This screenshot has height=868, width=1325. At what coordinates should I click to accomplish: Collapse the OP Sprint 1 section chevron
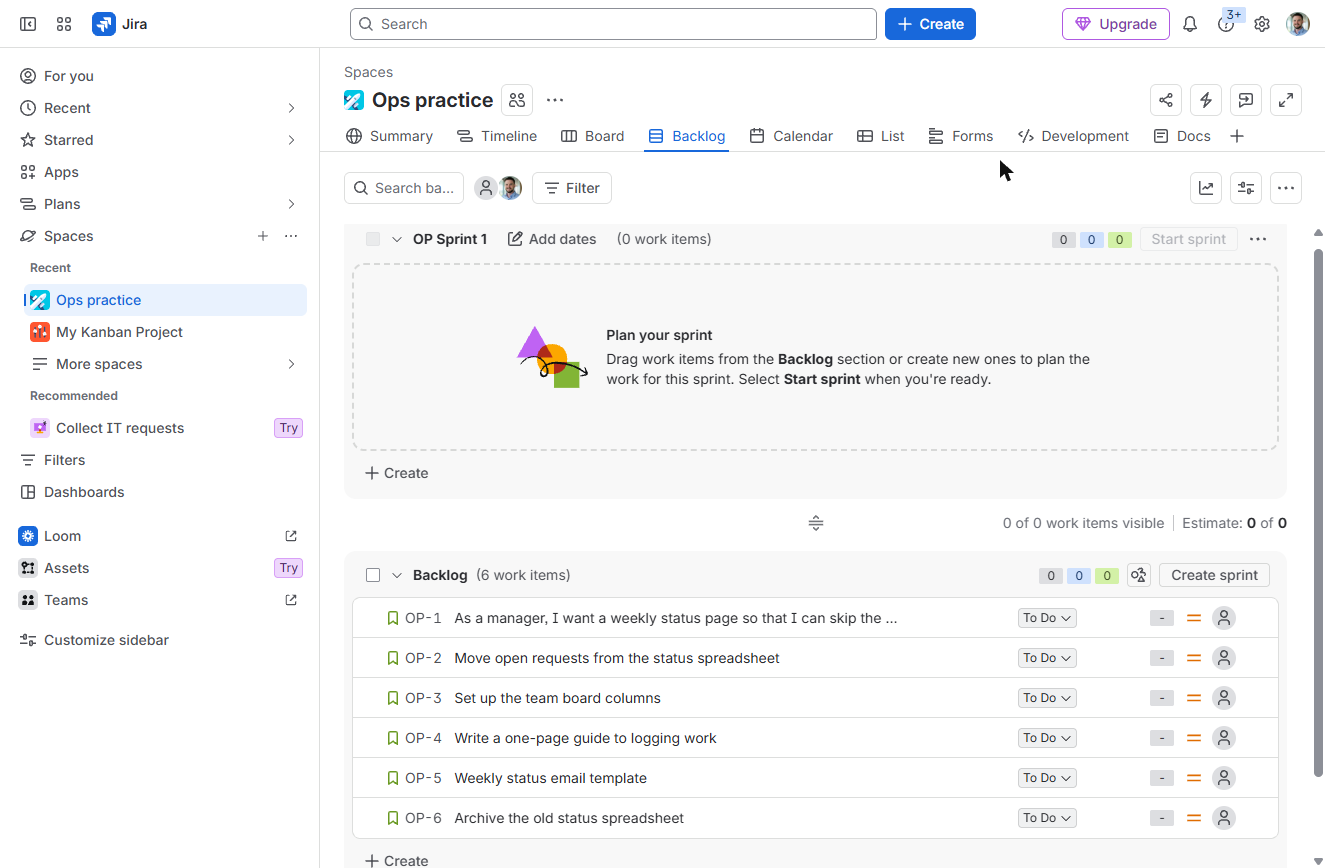pyautogui.click(x=397, y=239)
